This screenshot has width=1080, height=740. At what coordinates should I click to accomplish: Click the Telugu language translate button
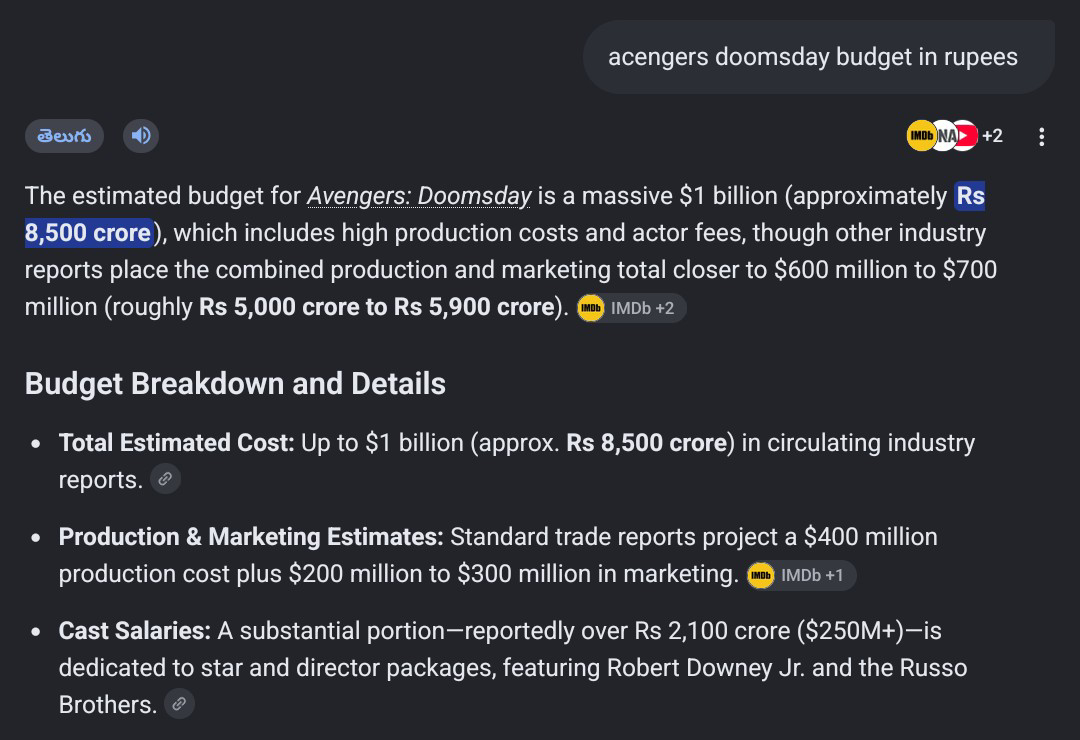64,136
